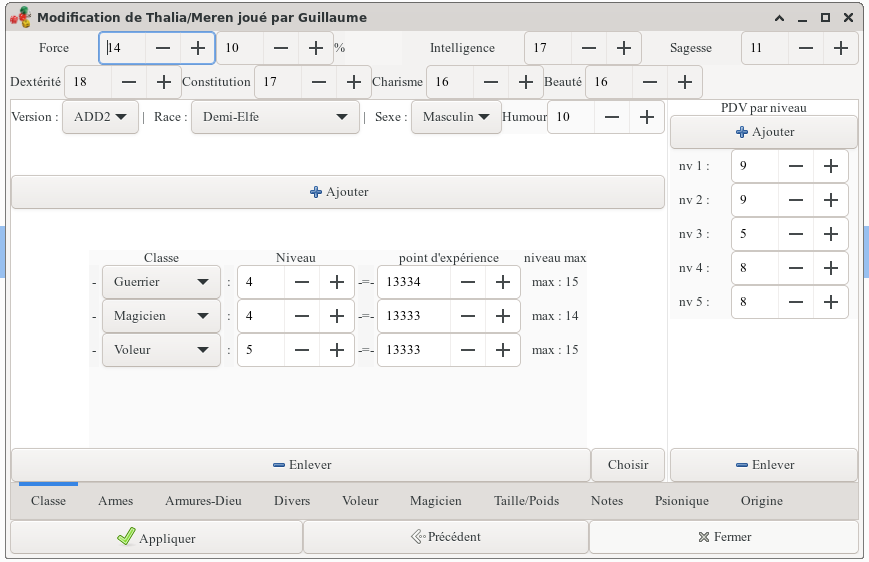Decrease the nv 4 hit points
Viewport: 869px width, 562px height.
[796, 268]
